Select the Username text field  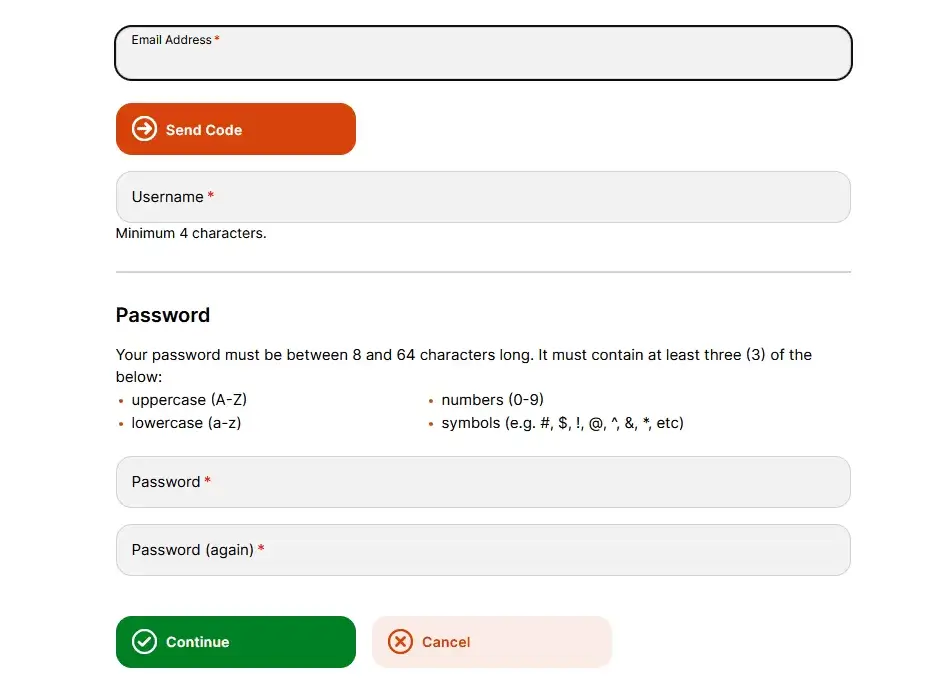pyautogui.click(x=483, y=197)
